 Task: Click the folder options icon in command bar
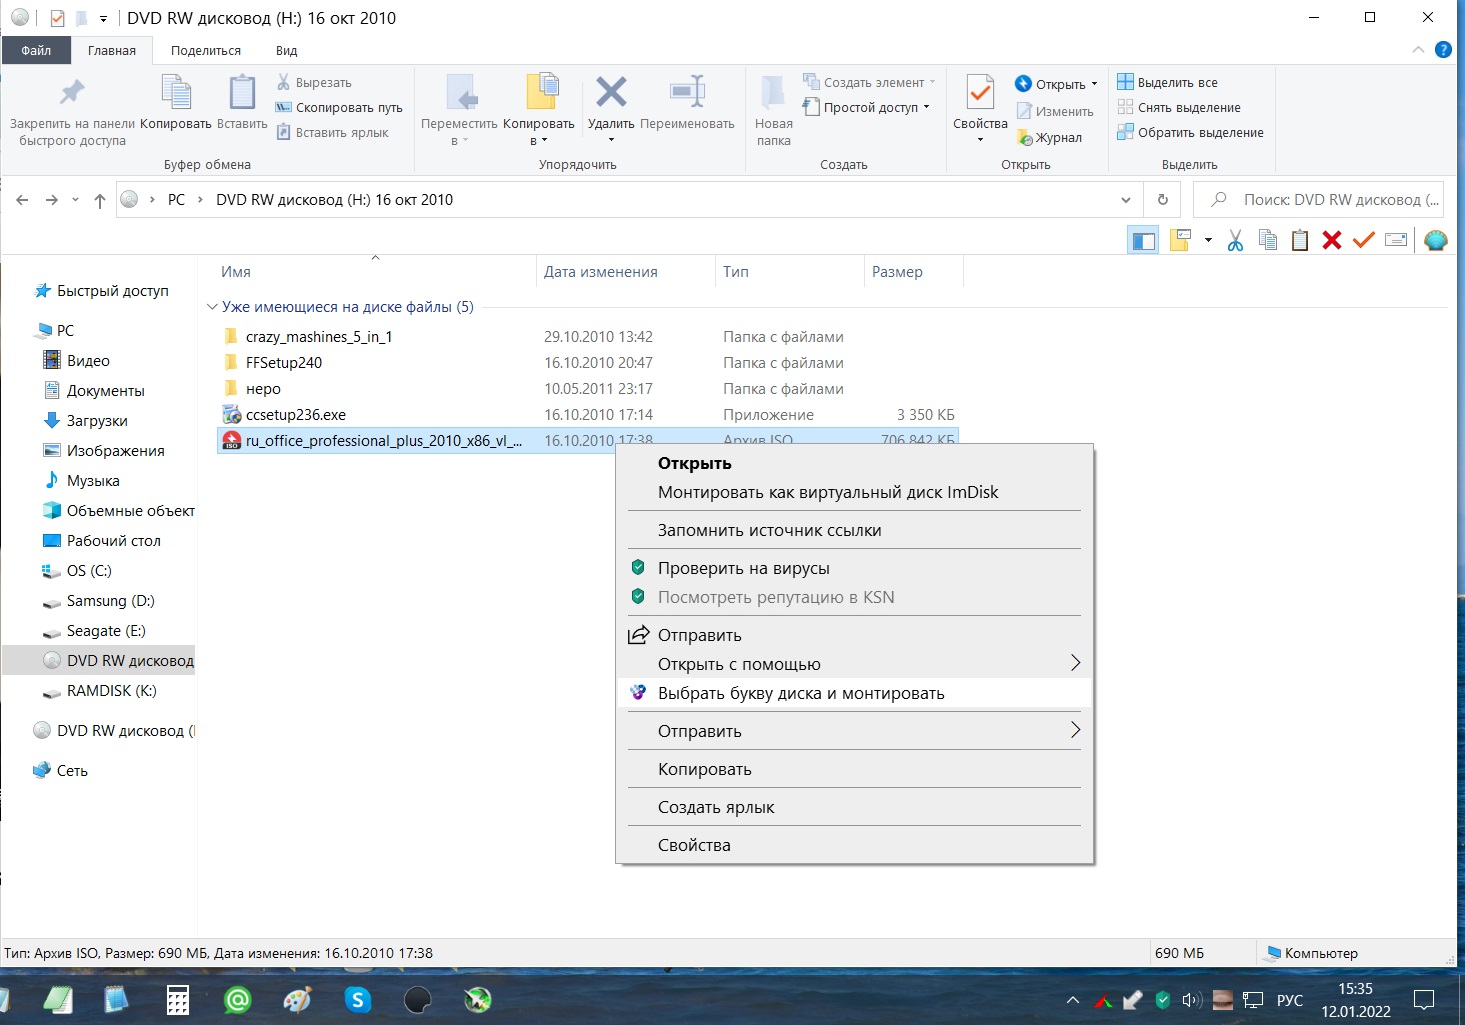coord(1180,240)
